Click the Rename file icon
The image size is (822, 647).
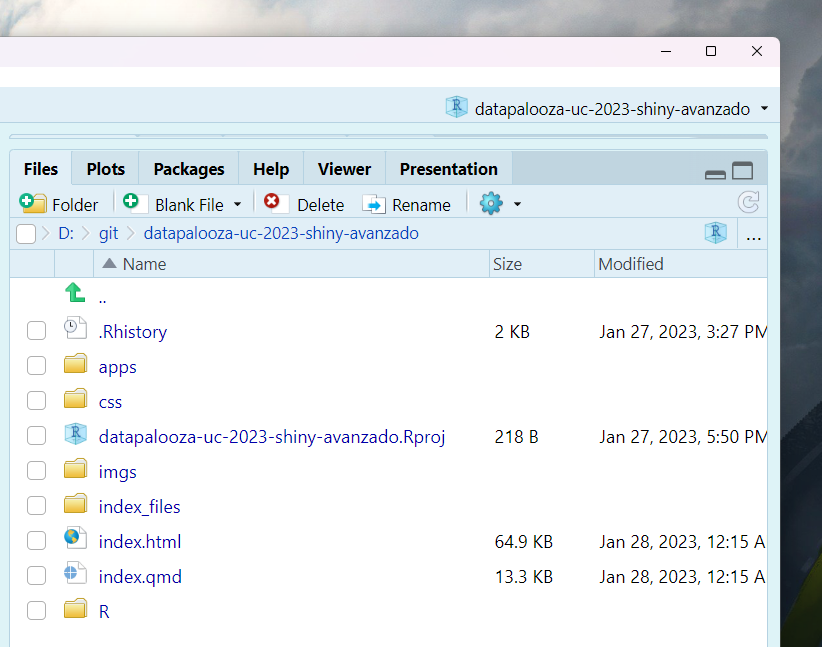pyautogui.click(x=374, y=204)
